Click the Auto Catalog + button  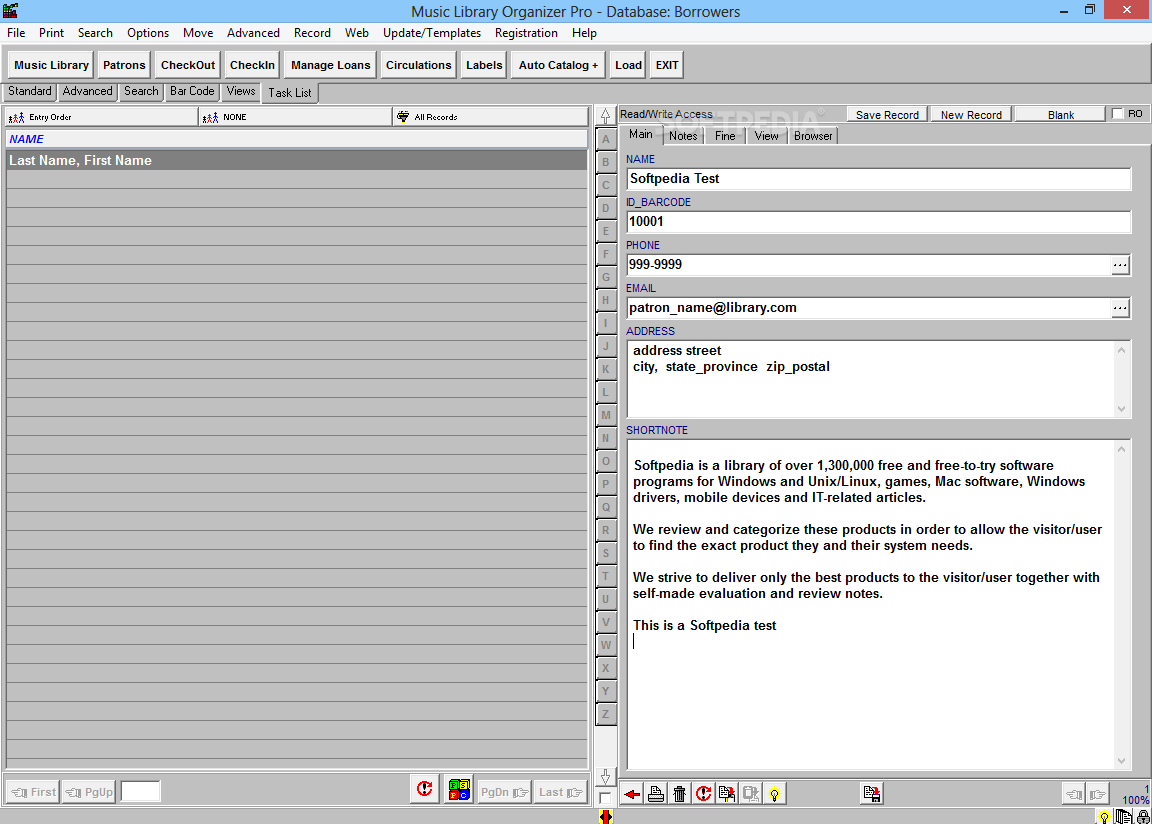click(x=558, y=65)
